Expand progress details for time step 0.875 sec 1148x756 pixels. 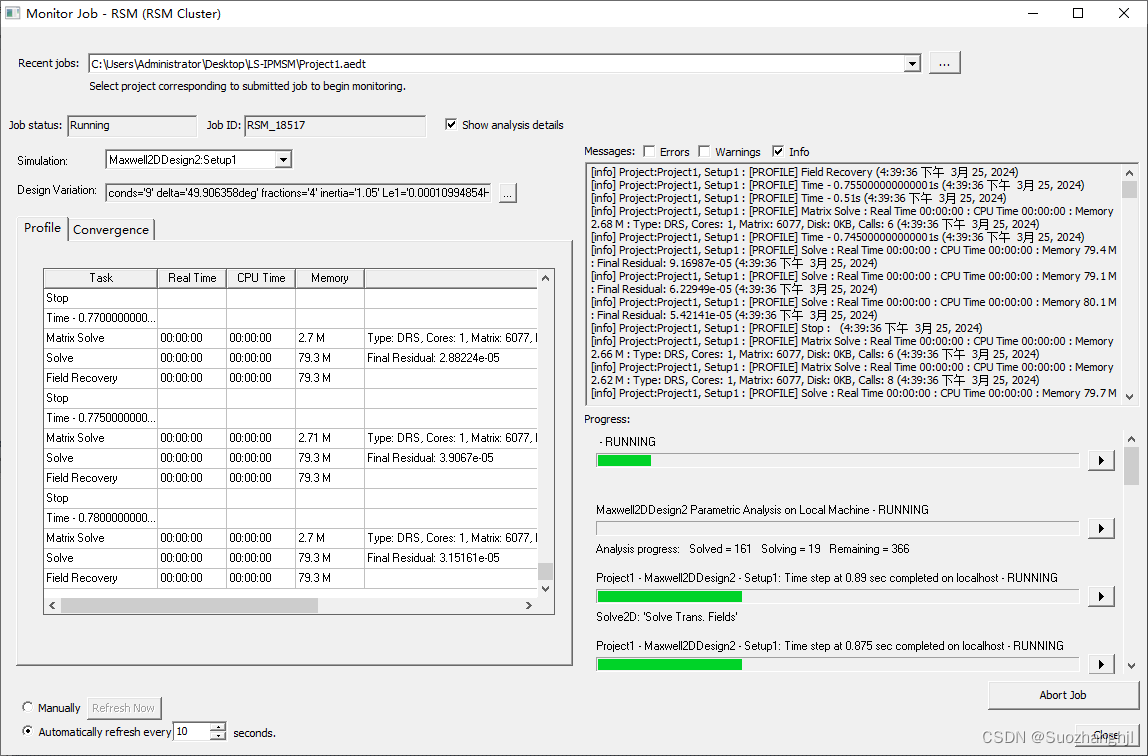1101,663
